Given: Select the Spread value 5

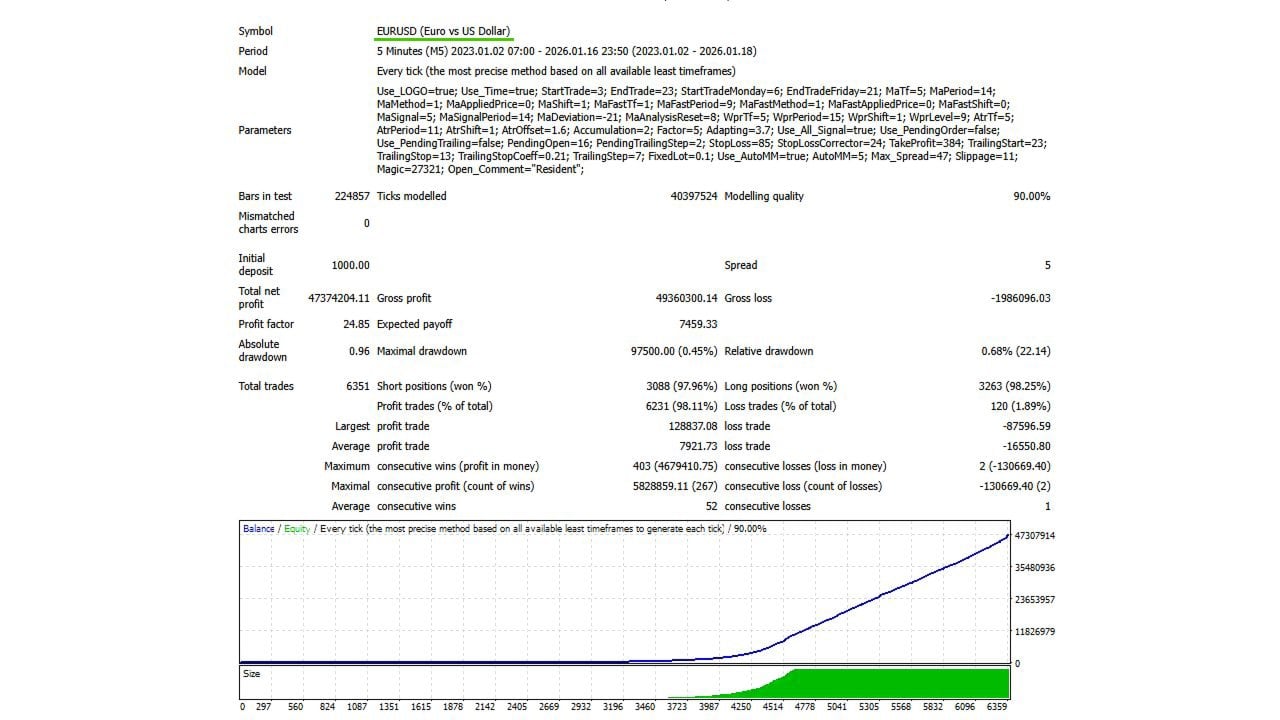Looking at the screenshot, I should click(x=1048, y=265).
